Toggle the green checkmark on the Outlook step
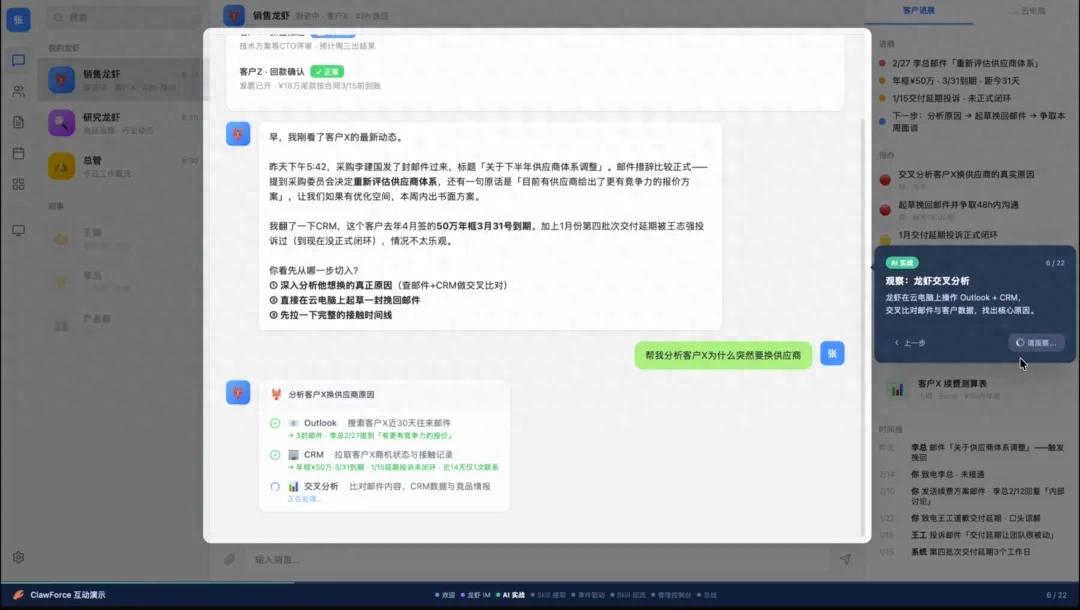This screenshot has height=610, width=1080. tap(275, 423)
